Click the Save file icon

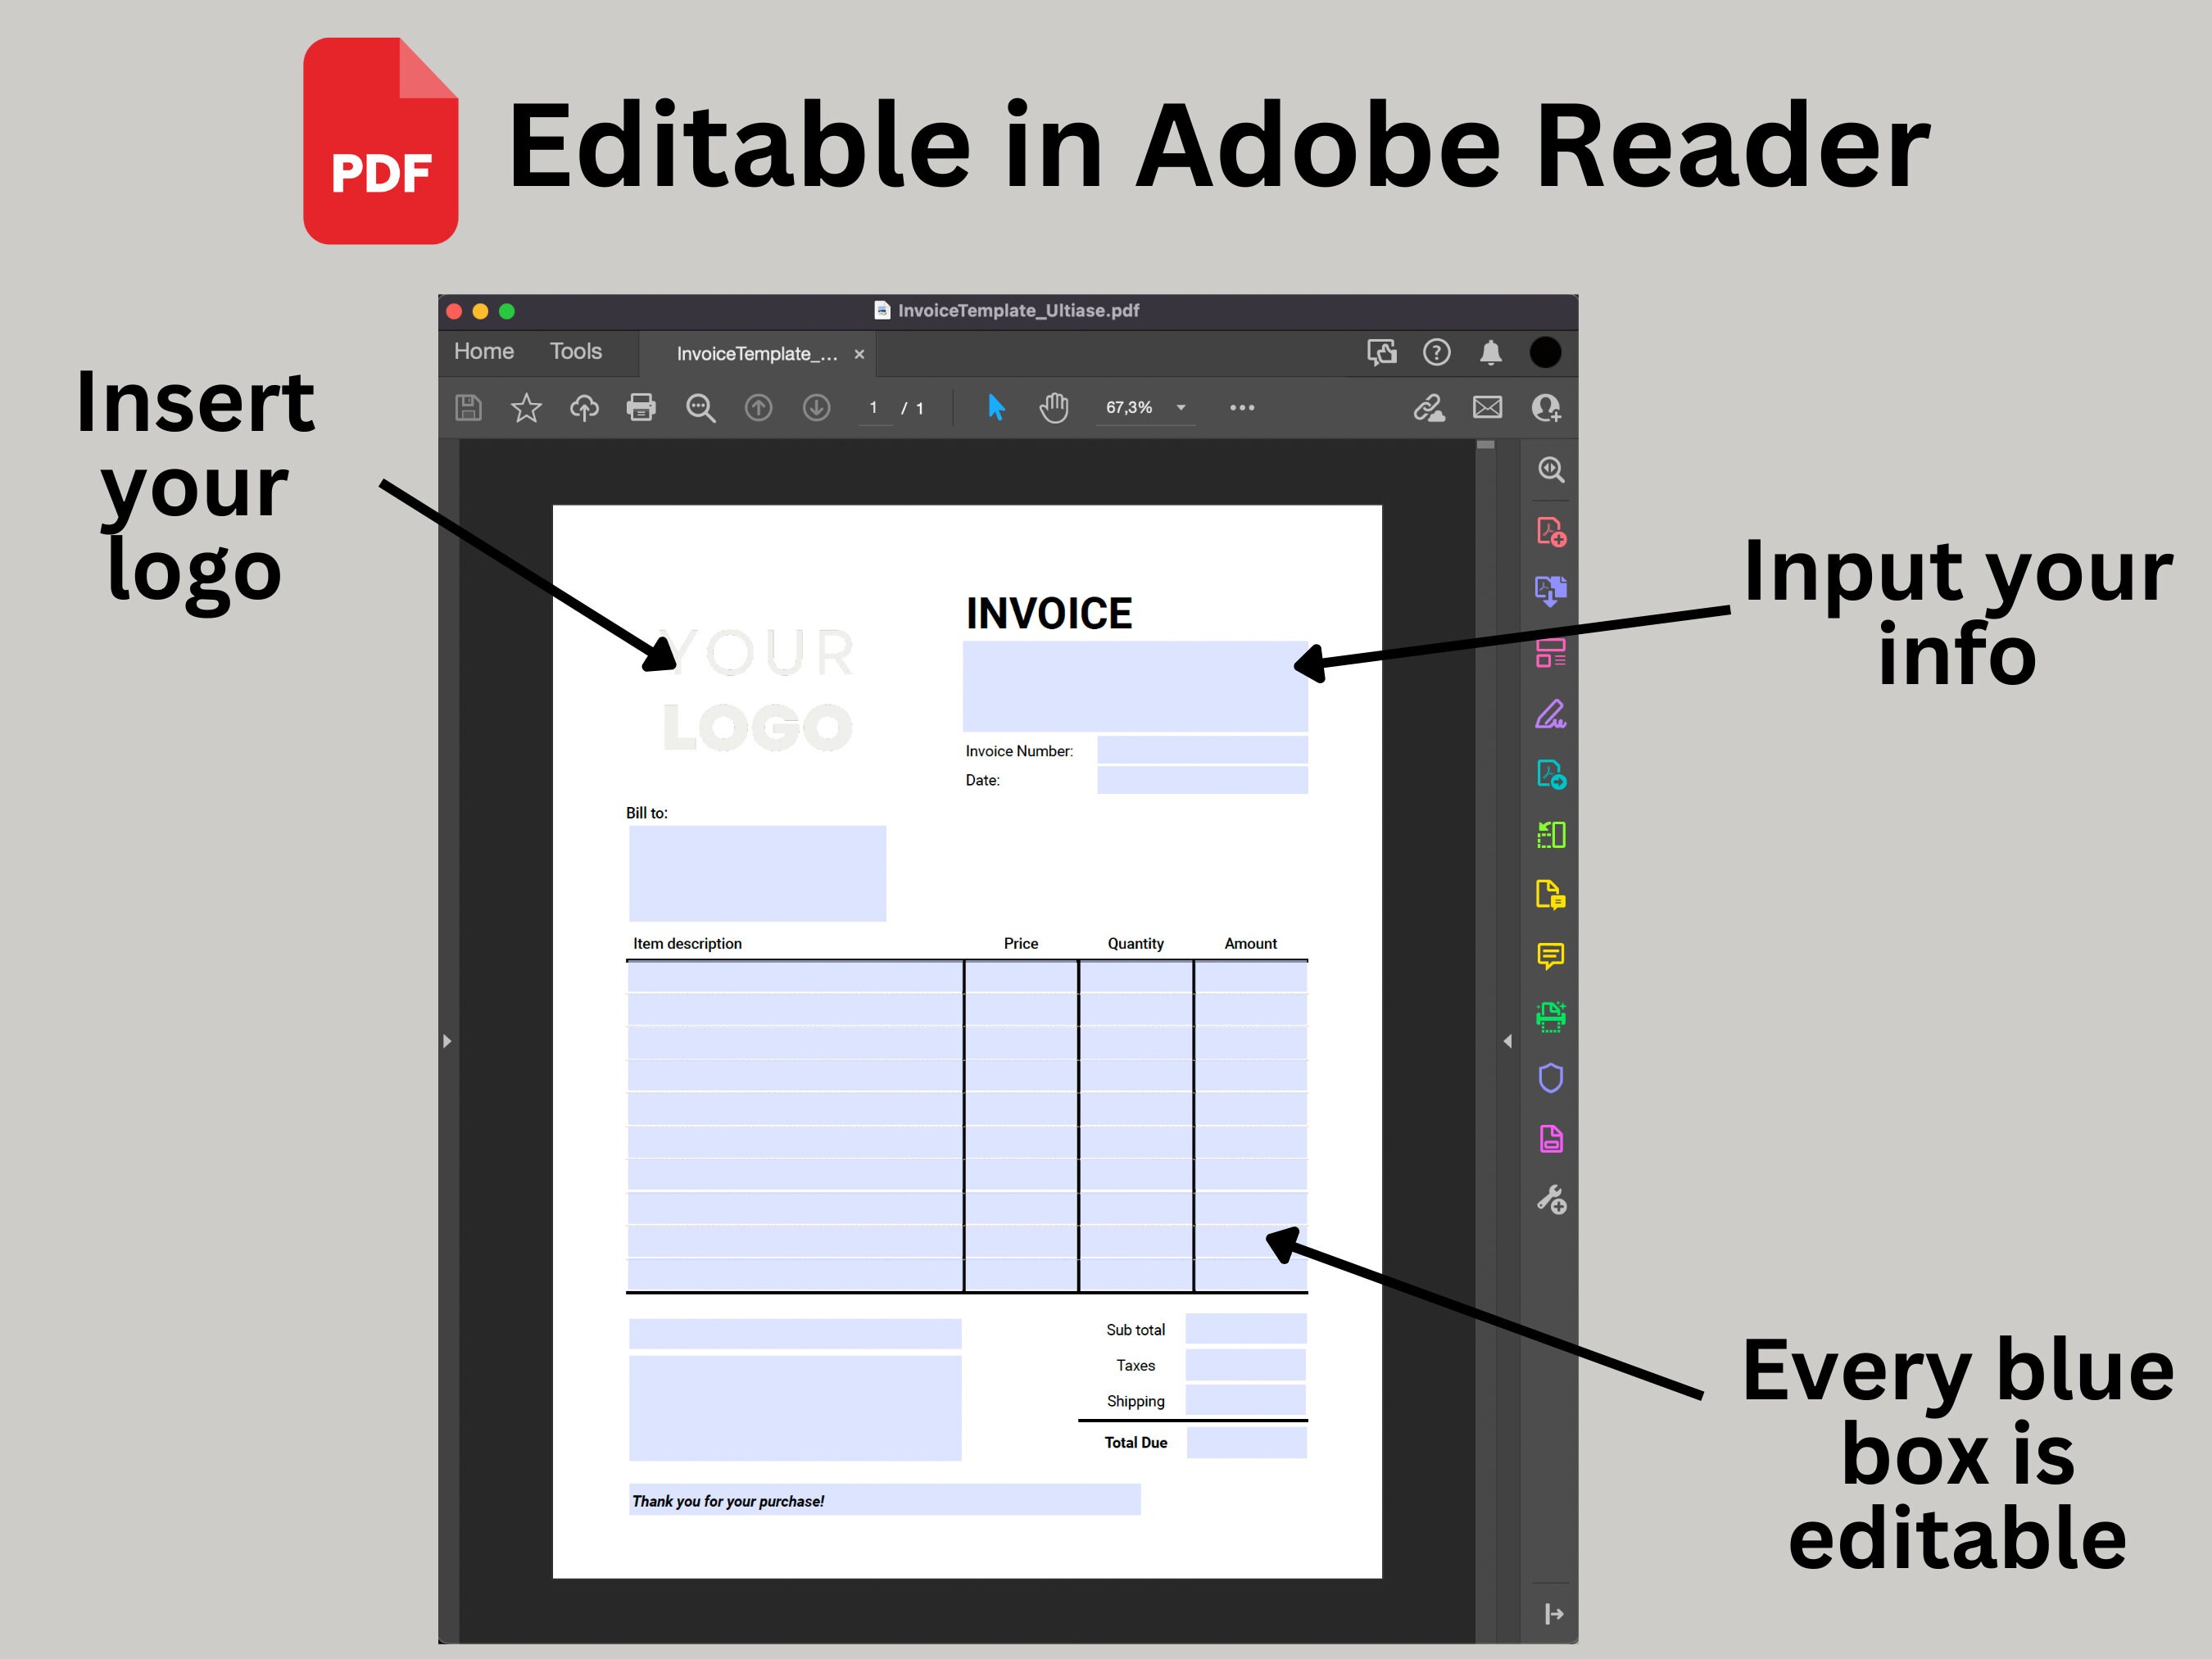468,408
